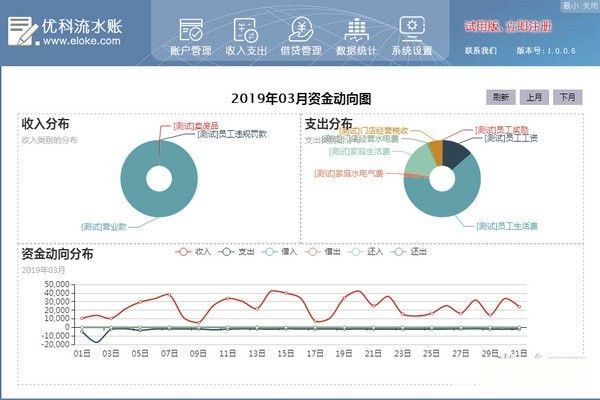This screenshot has width=600, height=400.
Task: Open the 联系我们 contact link
Action: pos(481,51)
